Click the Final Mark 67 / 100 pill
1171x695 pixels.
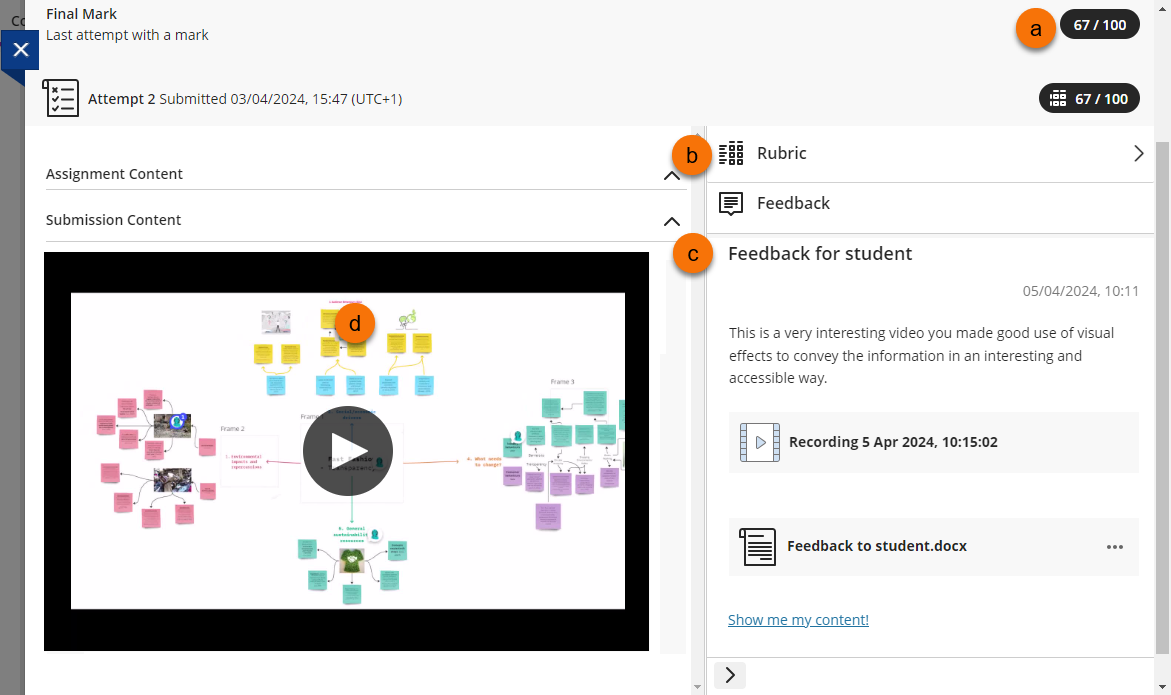click(x=1099, y=25)
